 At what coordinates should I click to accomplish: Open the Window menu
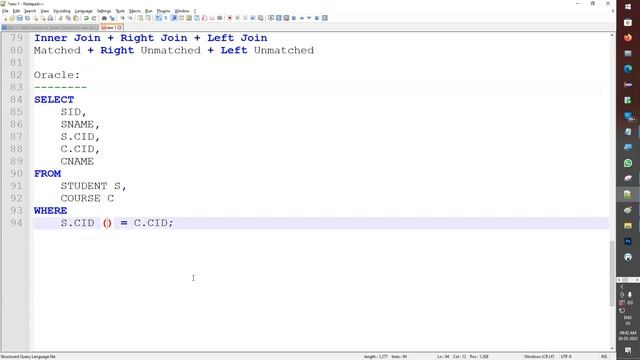pos(182,11)
